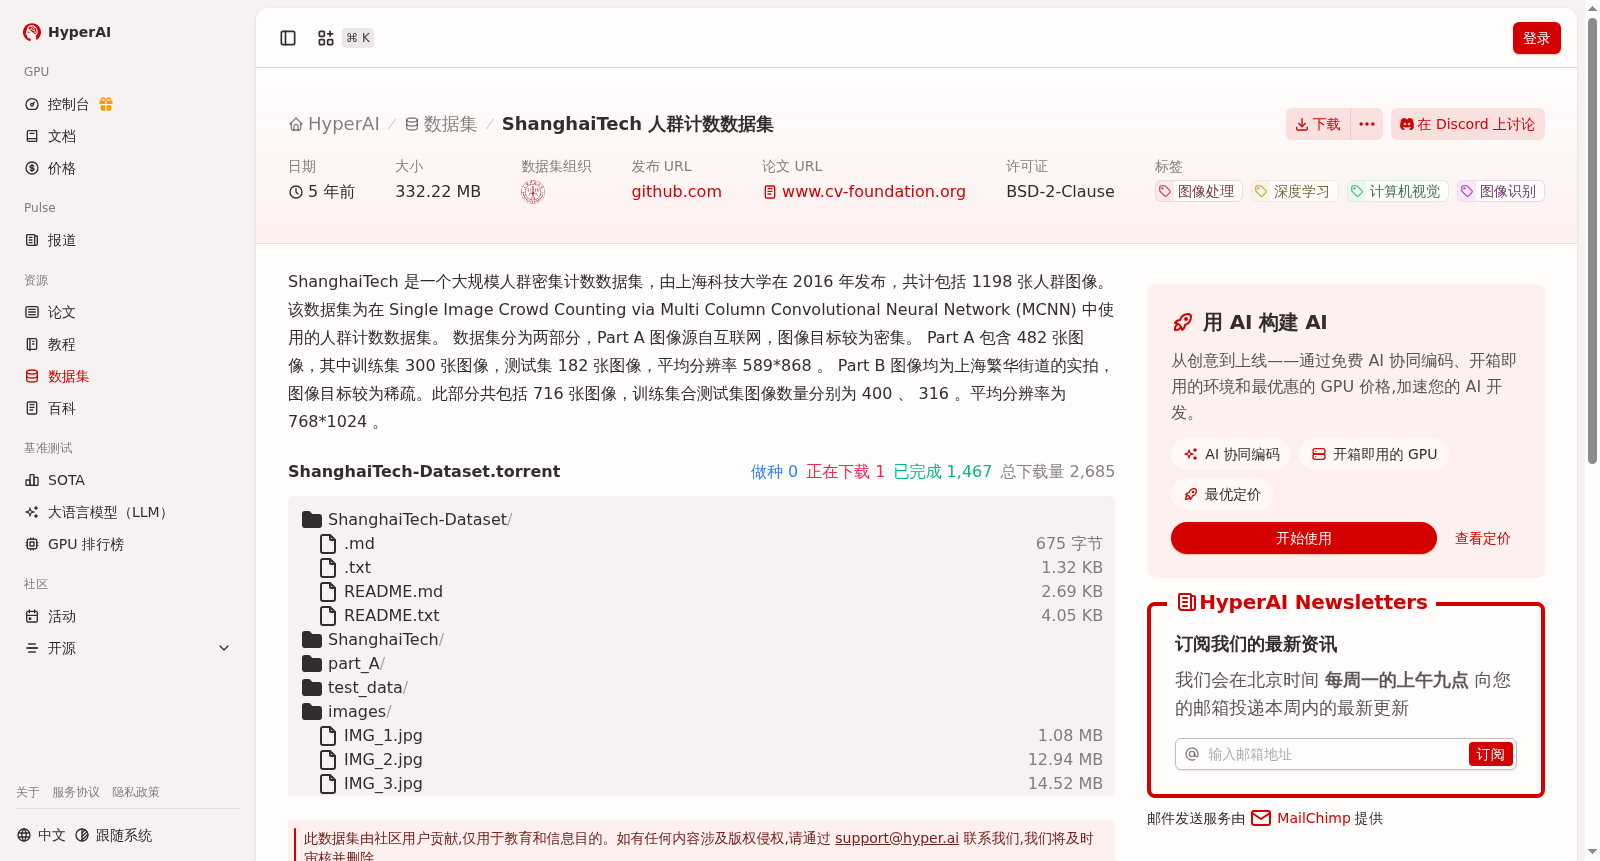Click the support@hyper.ai email link
This screenshot has width=1600, height=861.
point(896,838)
